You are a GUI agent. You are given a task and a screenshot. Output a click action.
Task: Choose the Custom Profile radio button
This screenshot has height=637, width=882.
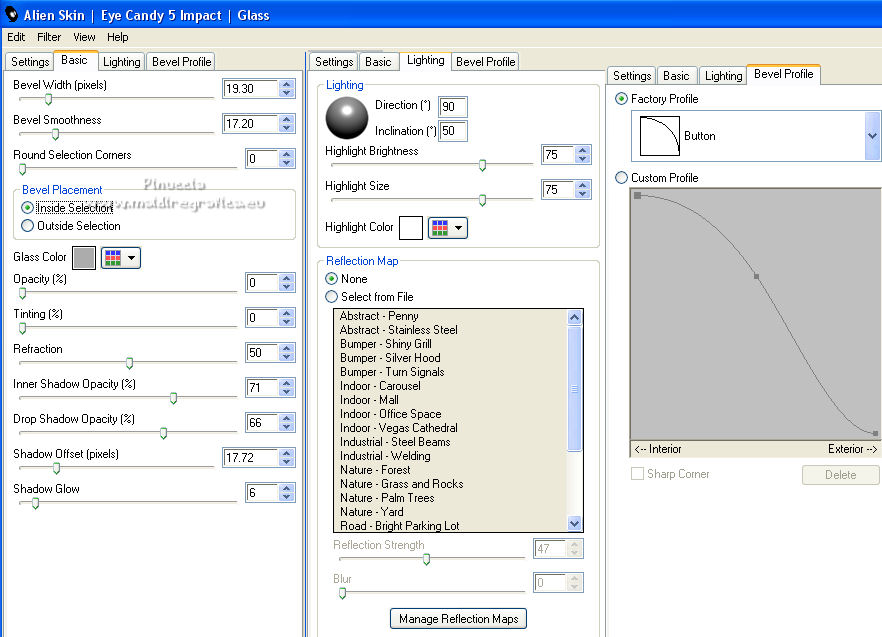(622, 178)
